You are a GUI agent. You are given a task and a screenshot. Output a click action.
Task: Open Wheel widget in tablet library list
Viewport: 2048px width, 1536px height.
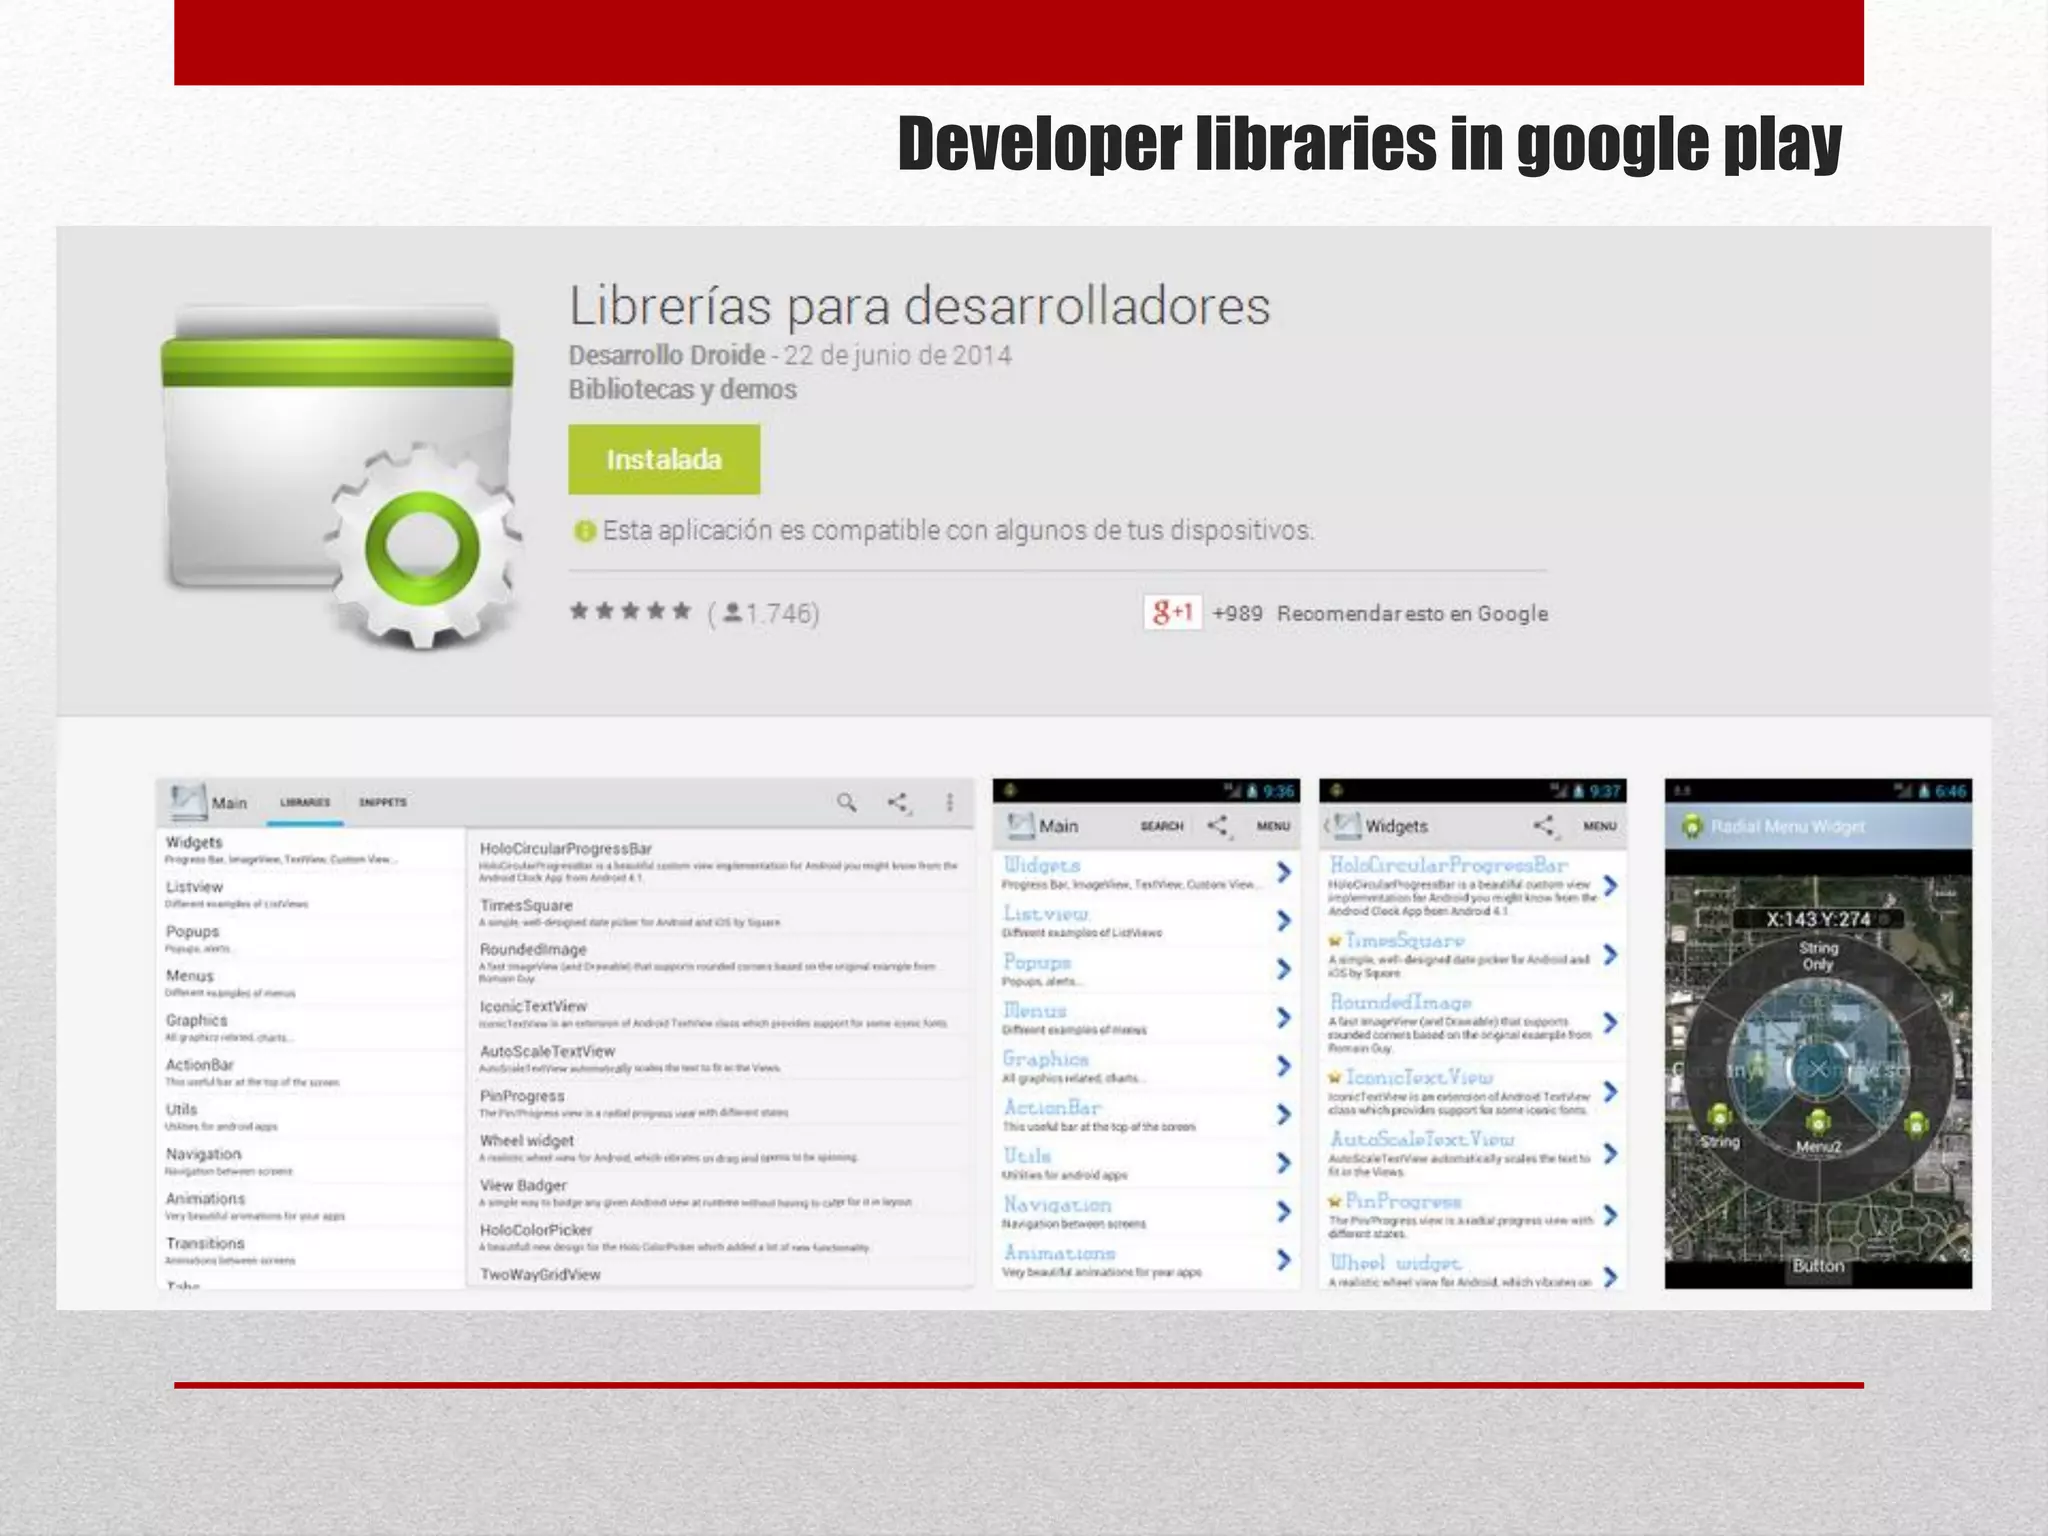tap(720, 1148)
